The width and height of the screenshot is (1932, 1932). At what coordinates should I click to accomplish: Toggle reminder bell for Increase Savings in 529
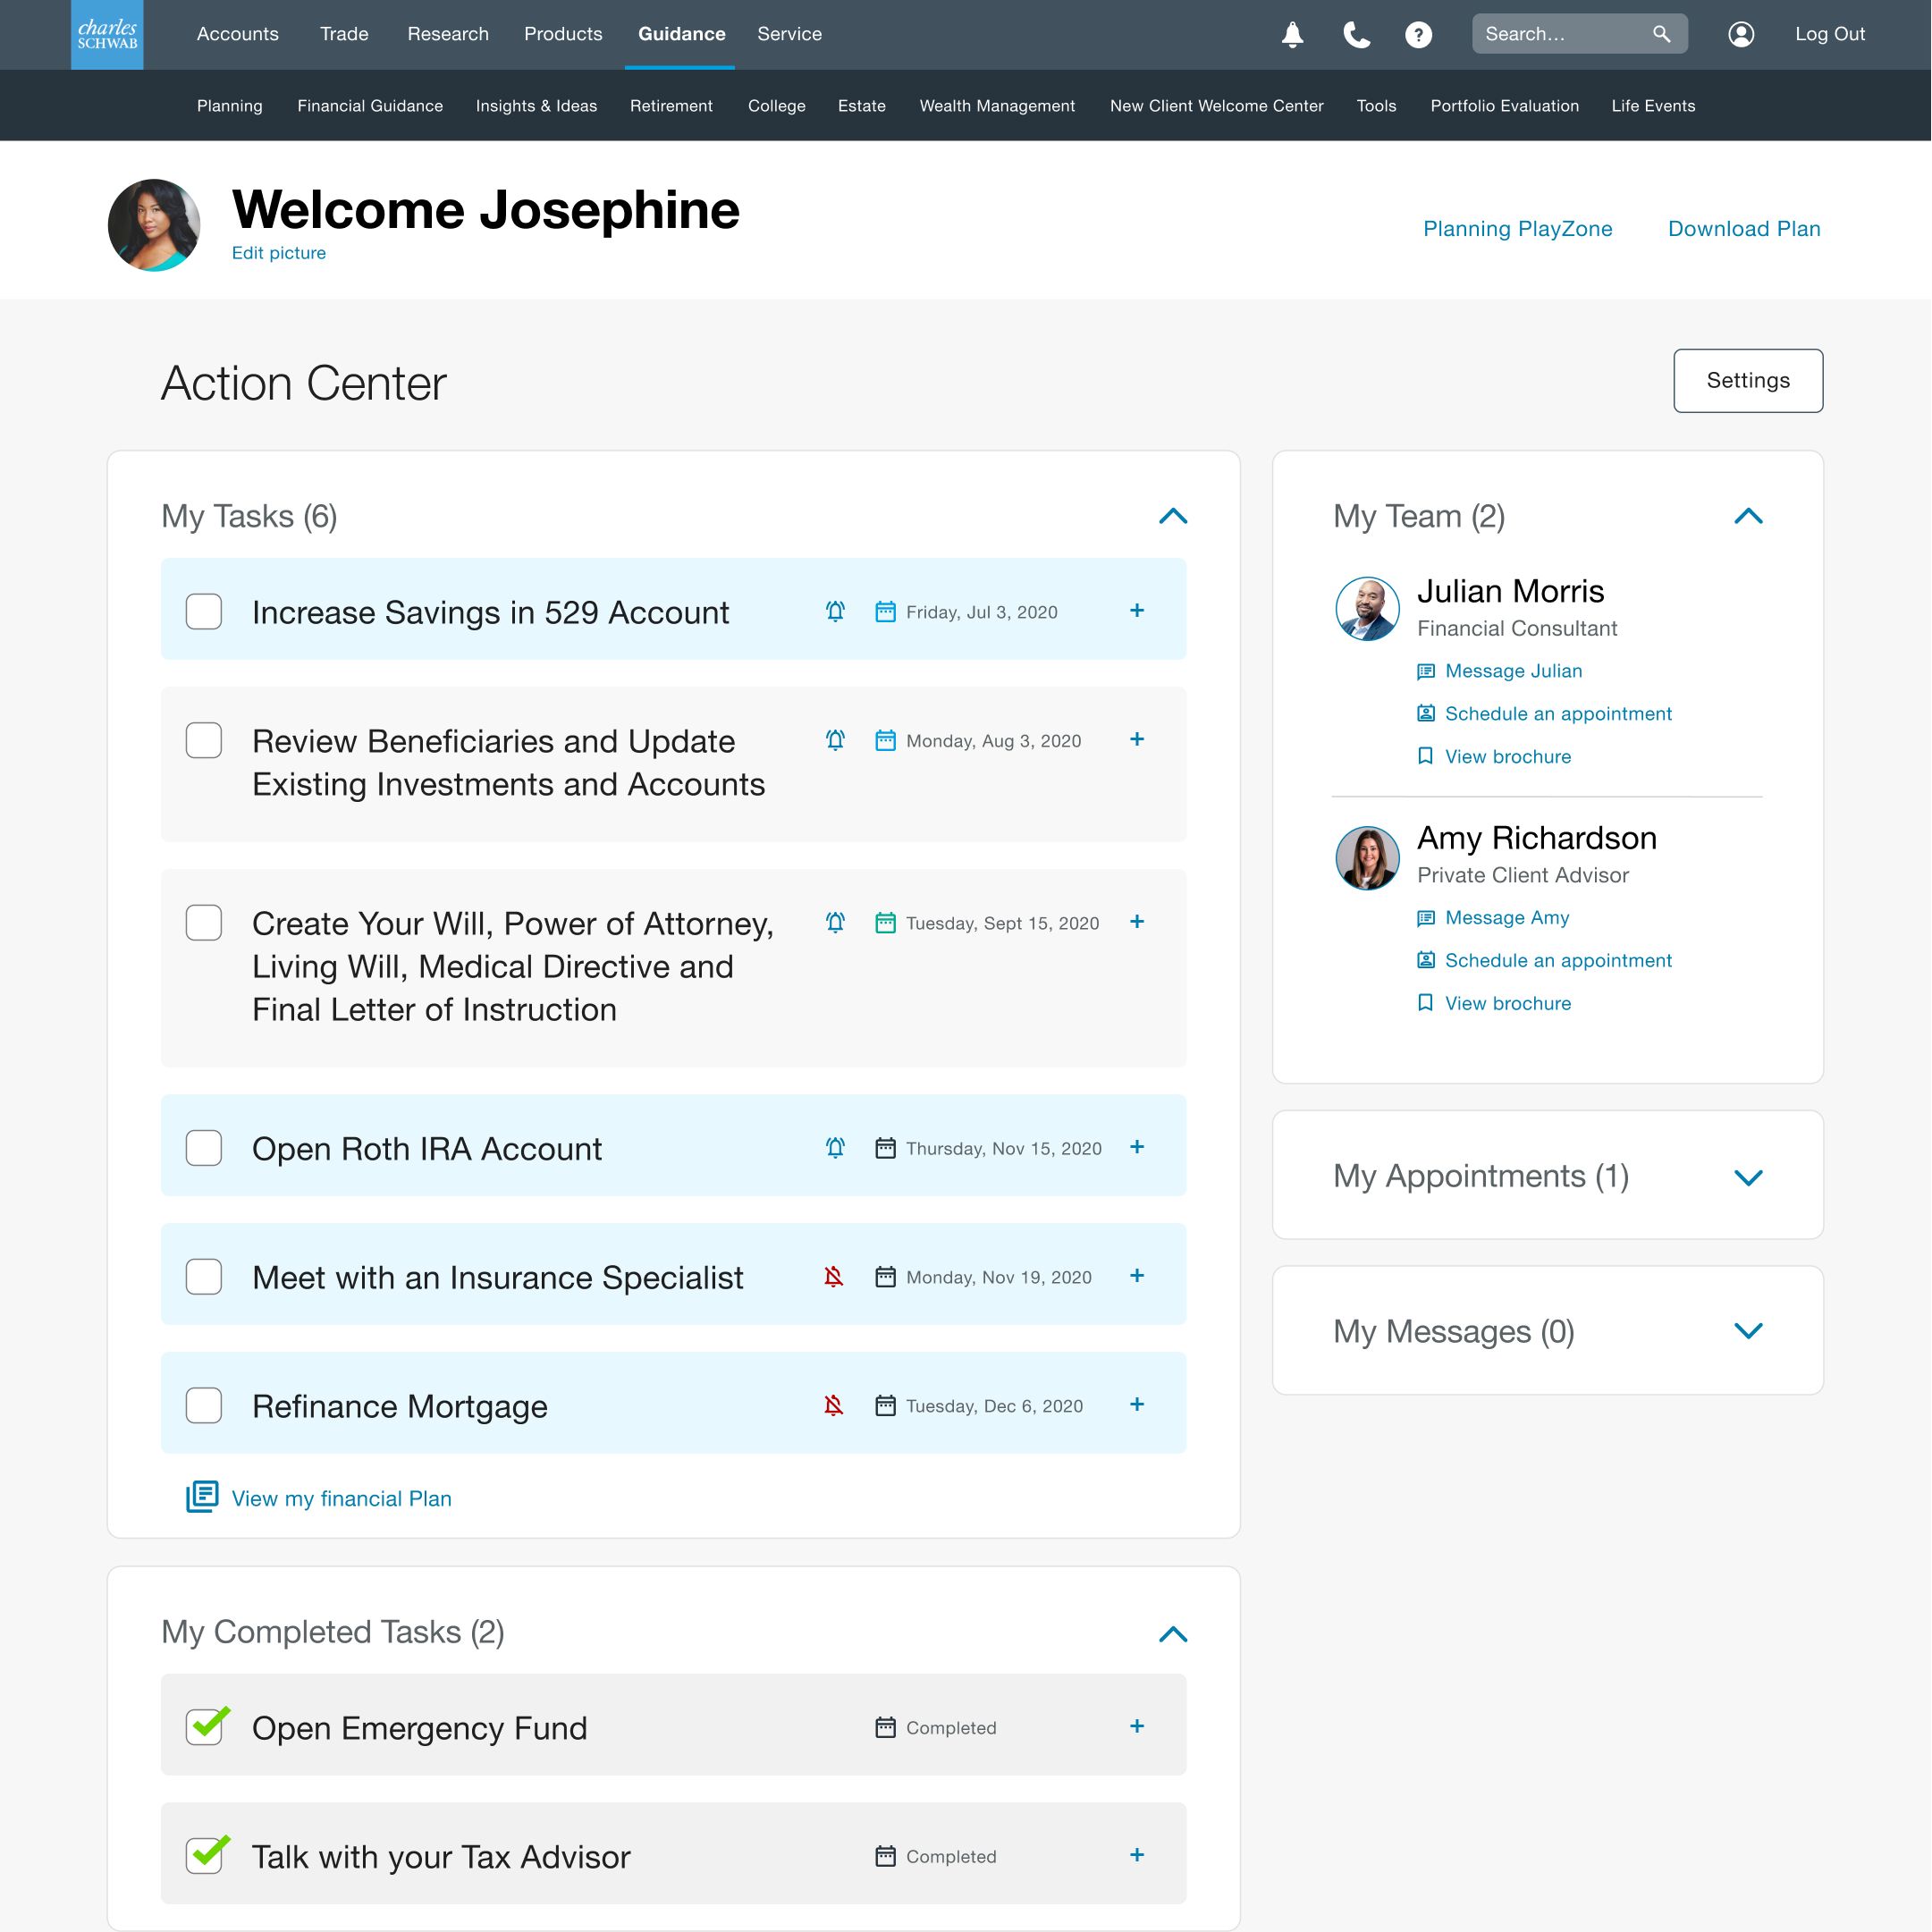[x=835, y=611]
